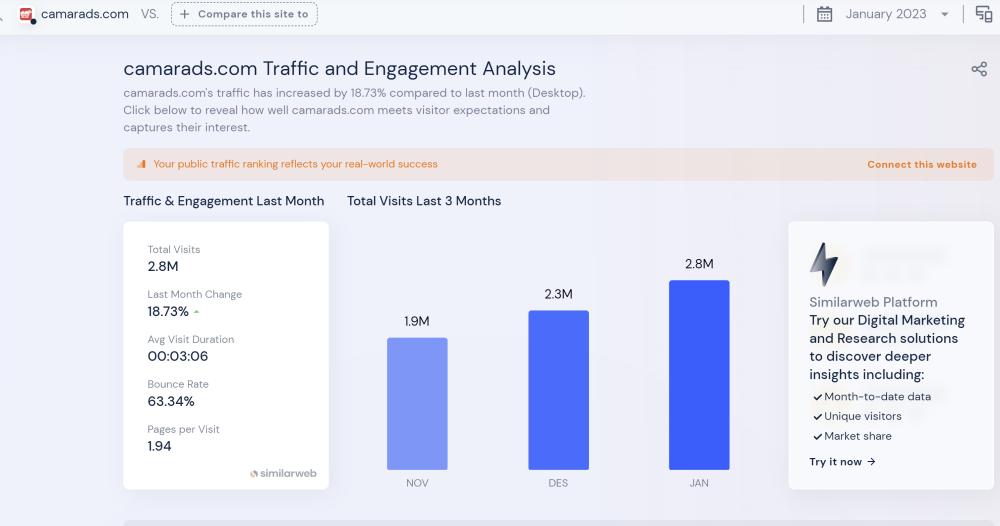The image size is (1000, 526).
Task: Click the checkmark next to Month-to-date data
Action: point(817,397)
